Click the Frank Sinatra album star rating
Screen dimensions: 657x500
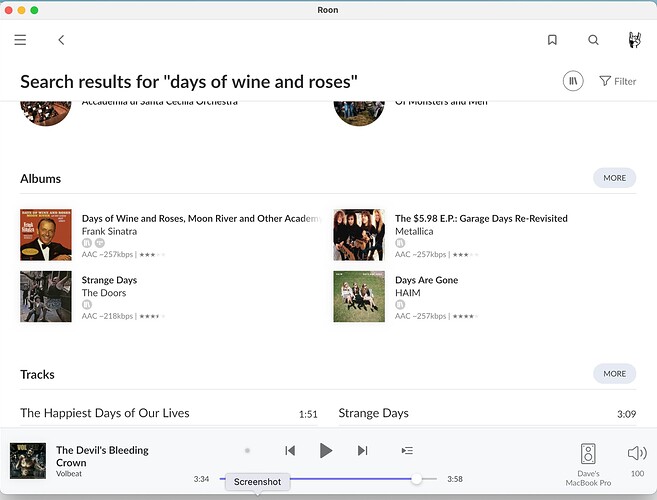(152, 254)
